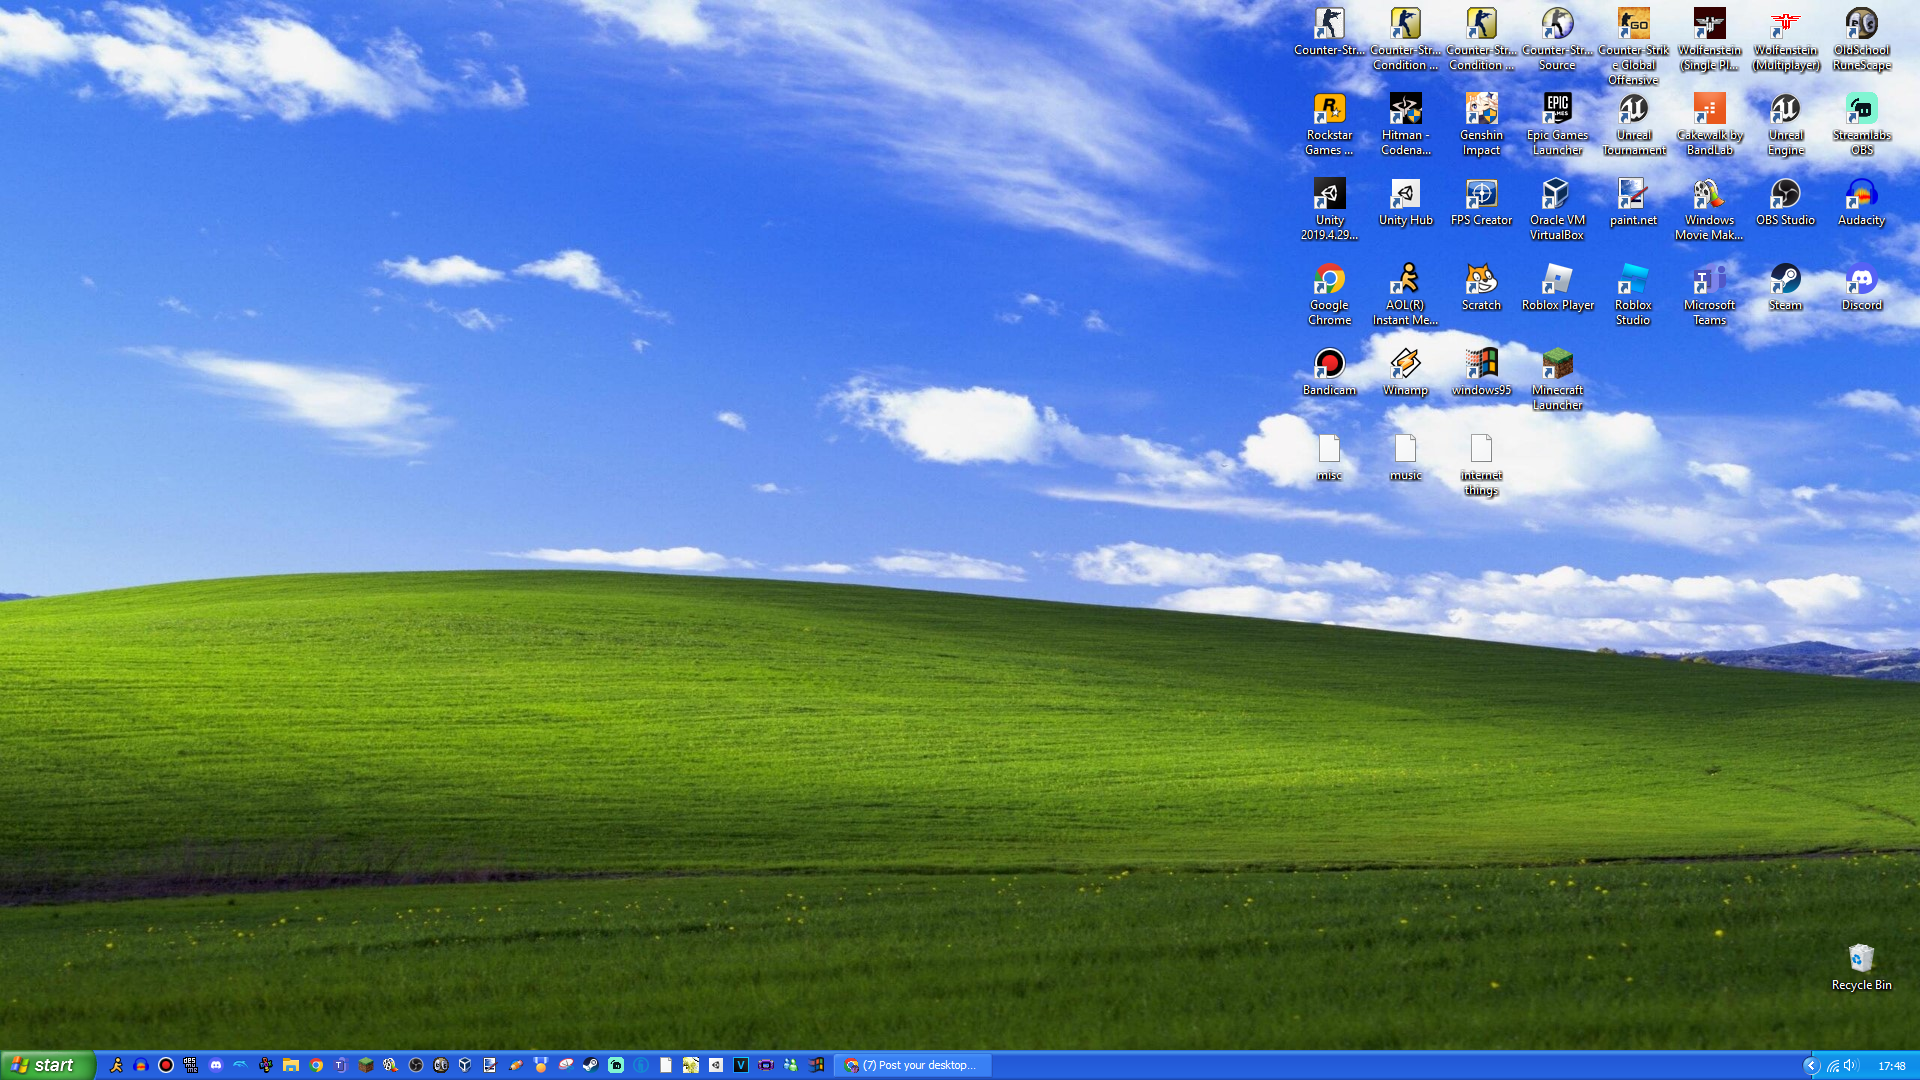Launch OBS Studio icon in quick launch
Image resolution: width=1920 pixels, height=1080 pixels.
click(x=416, y=1065)
